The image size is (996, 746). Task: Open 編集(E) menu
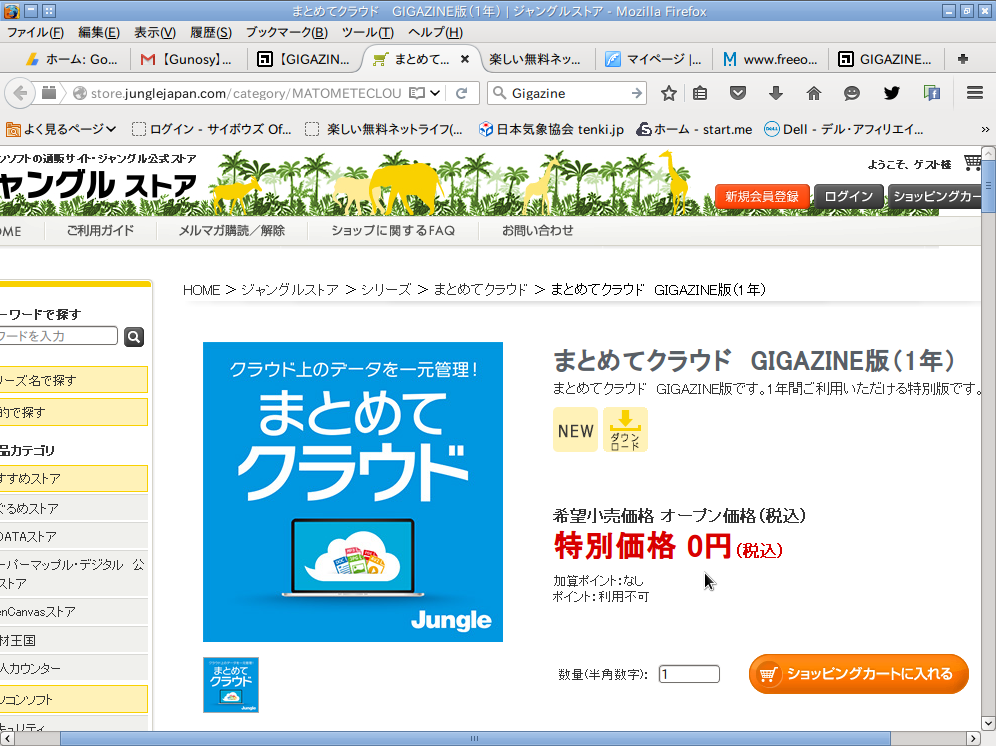(x=98, y=32)
